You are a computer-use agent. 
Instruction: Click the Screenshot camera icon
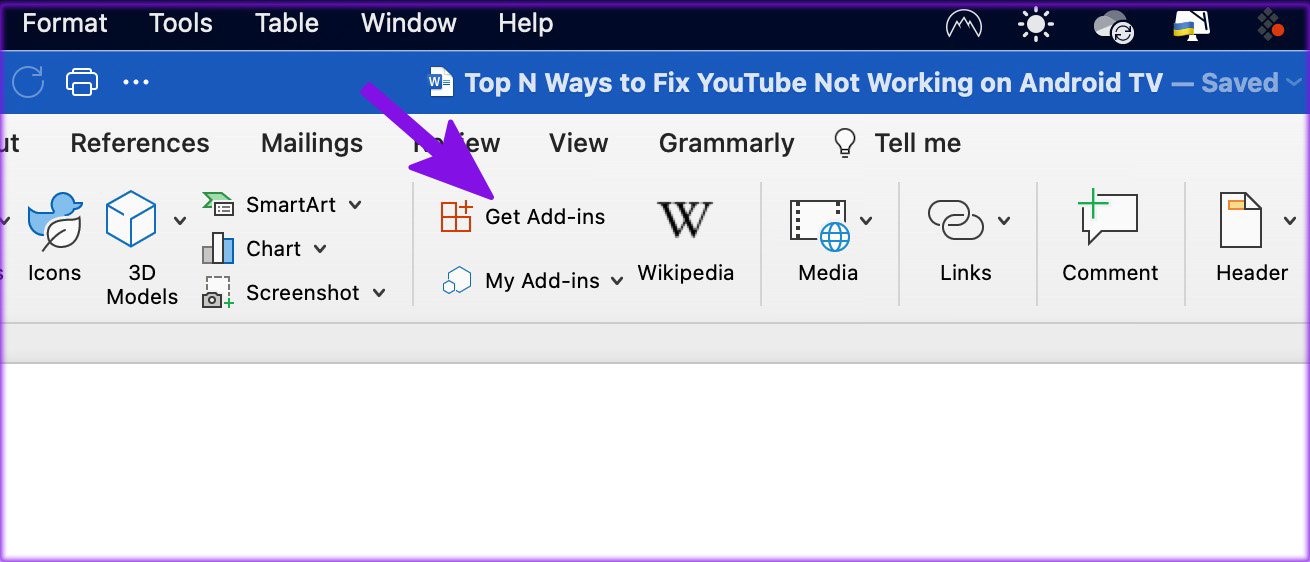point(217,293)
